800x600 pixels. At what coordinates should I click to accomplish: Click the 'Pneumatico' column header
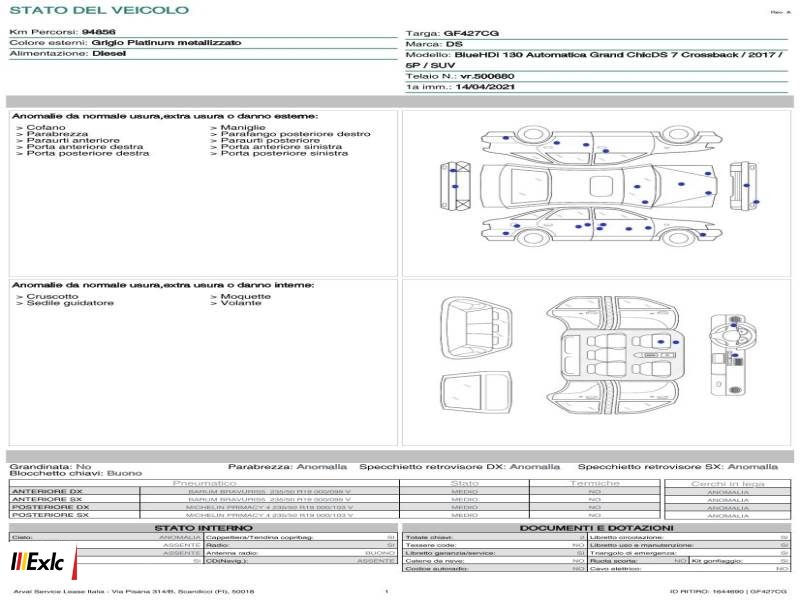click(x=205, y=483)
